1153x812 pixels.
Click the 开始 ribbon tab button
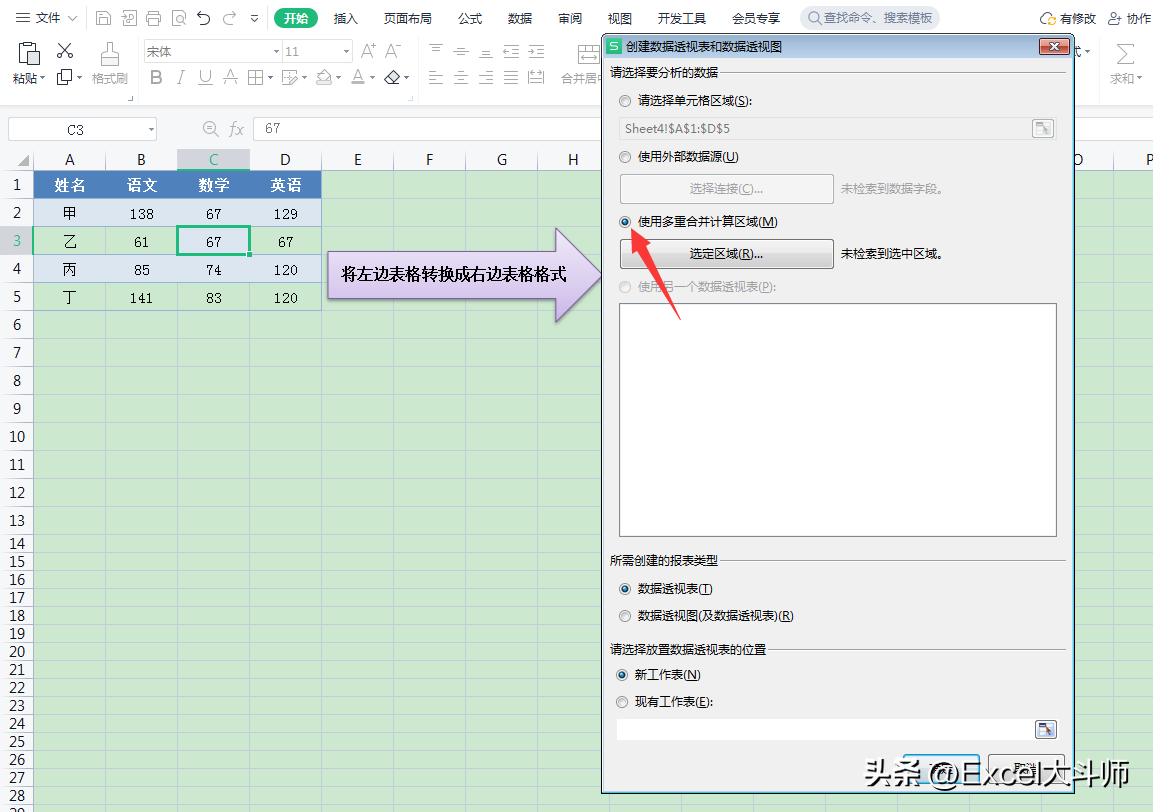[296, 18]
